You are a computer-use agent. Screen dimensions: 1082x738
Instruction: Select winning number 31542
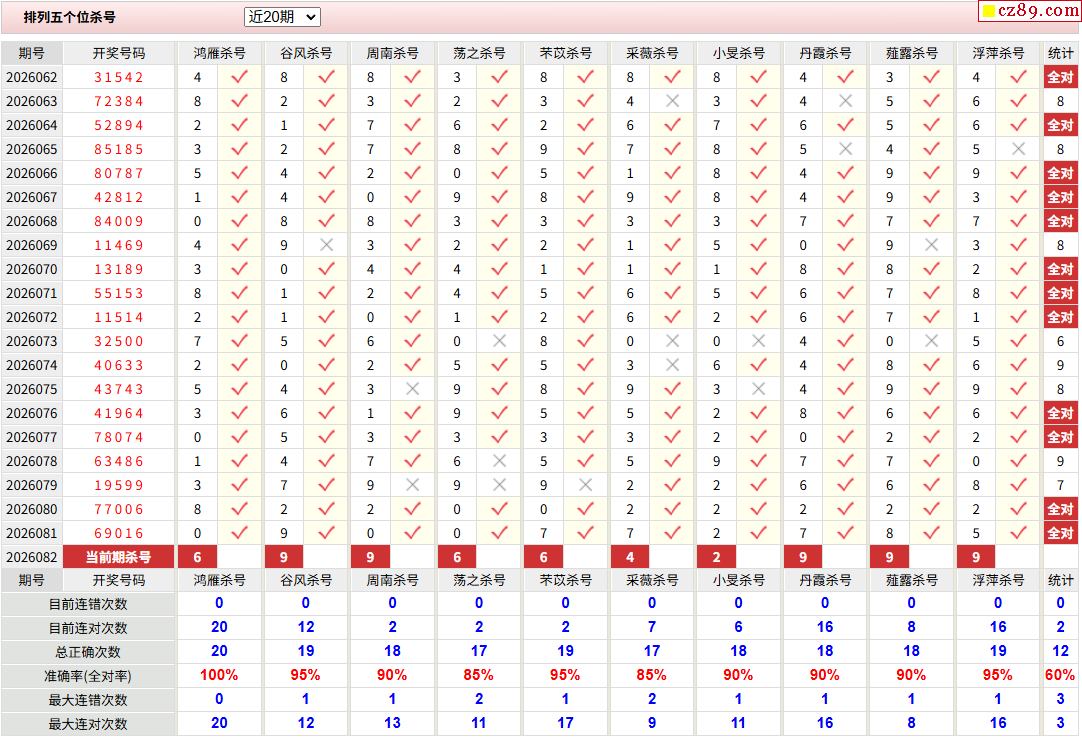click(119, 77)
